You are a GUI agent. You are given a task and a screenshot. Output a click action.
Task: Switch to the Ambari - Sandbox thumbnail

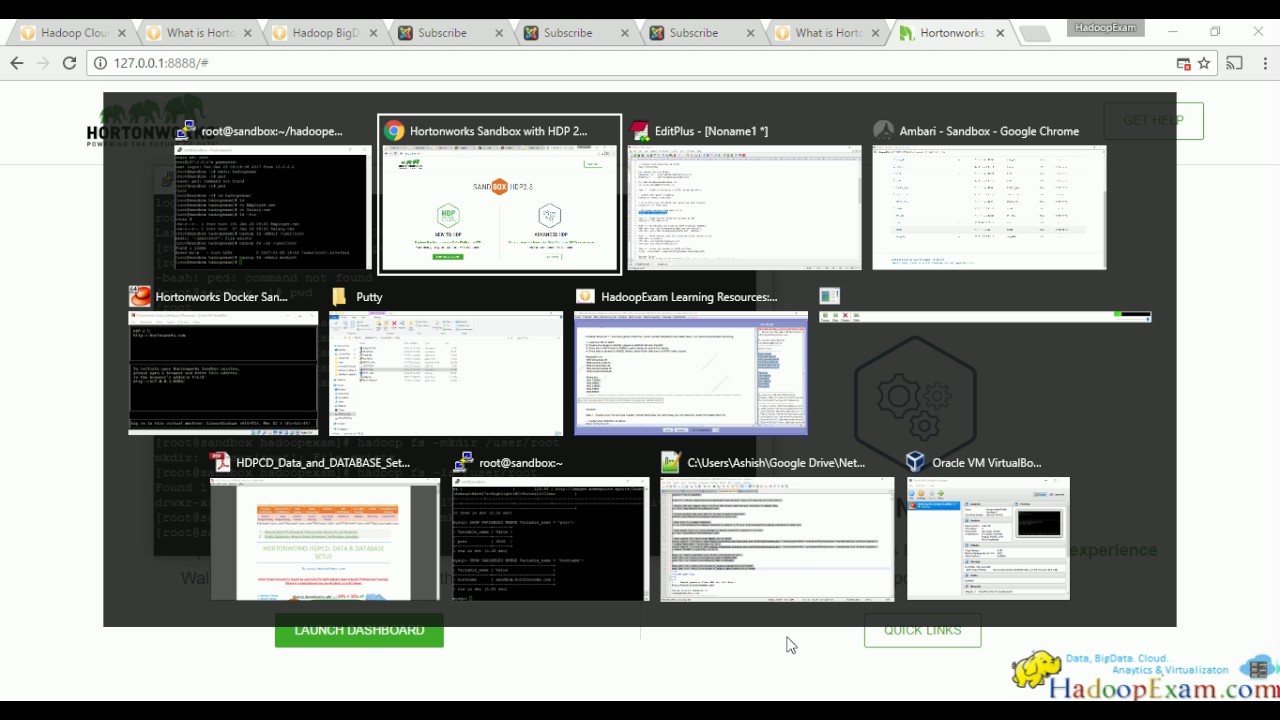click(989, 208)
